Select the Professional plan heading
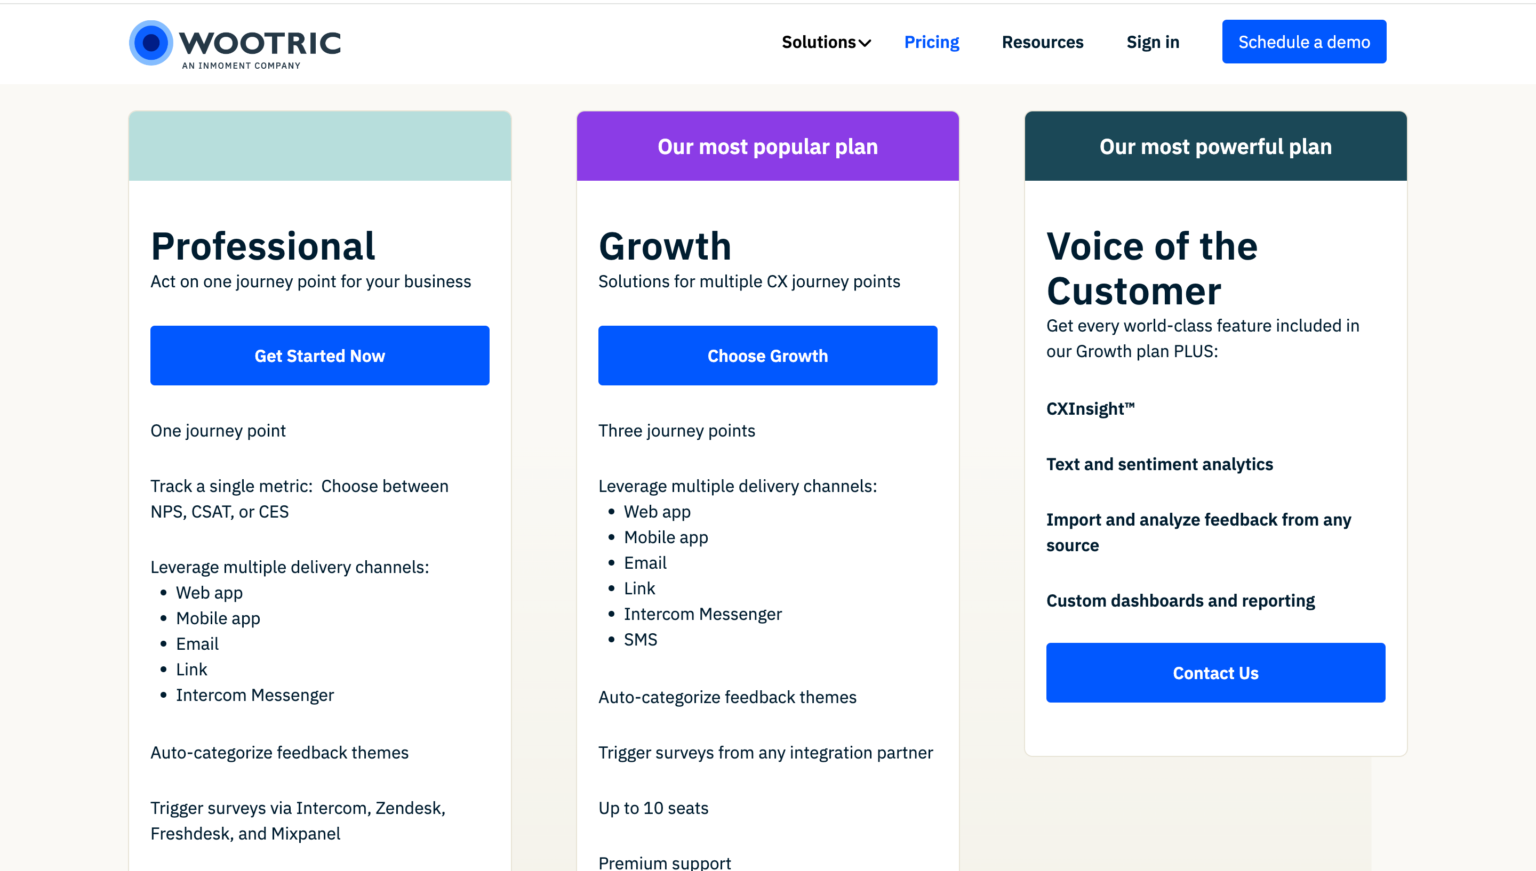 click(x=263, y=246)
